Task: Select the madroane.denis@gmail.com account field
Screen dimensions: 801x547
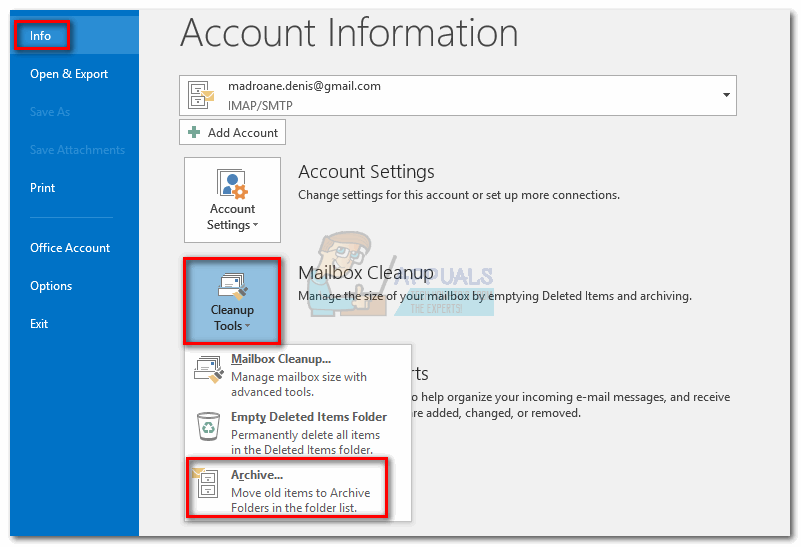Action: pos(458,96)
